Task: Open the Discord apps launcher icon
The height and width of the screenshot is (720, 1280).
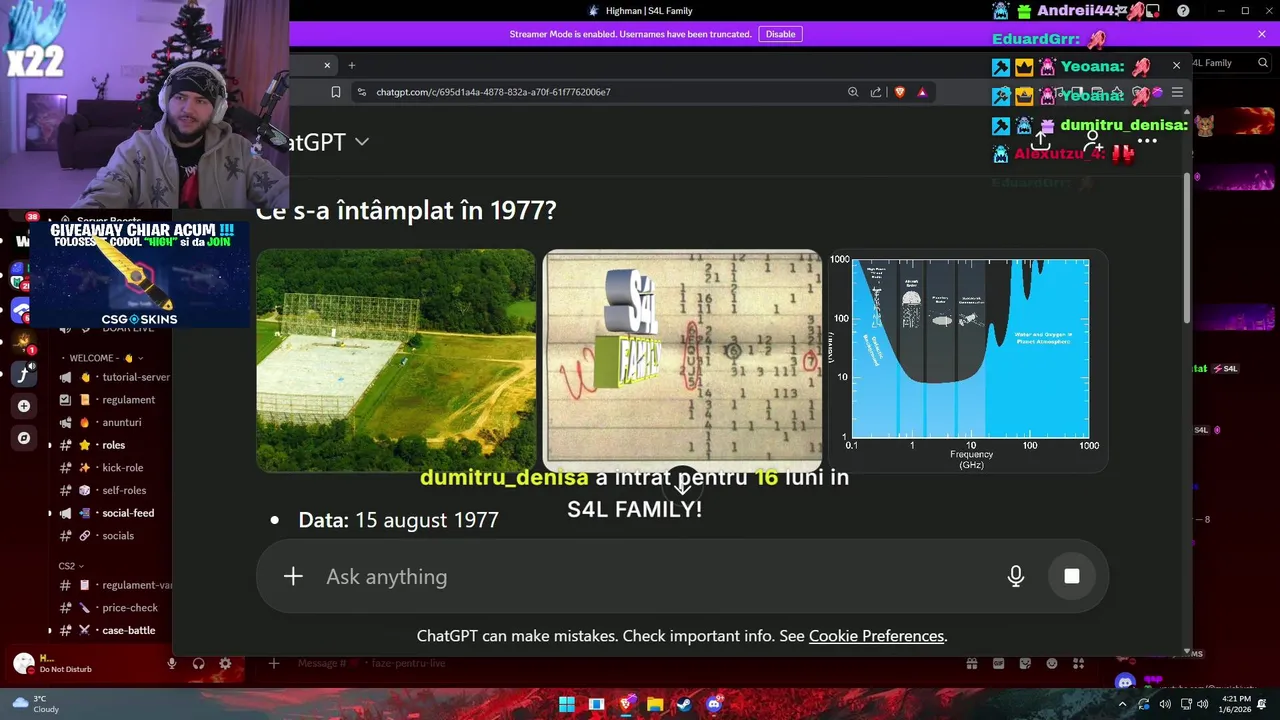Action: (x=1079, y=663)
